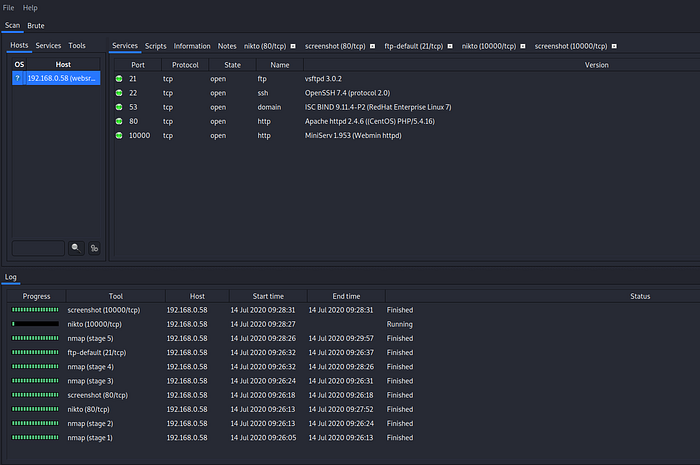Click progress bar of running nikto (10000/tcp)
Image resolution: width=700 pixels, height=465 pixels.
pos(36,324)
